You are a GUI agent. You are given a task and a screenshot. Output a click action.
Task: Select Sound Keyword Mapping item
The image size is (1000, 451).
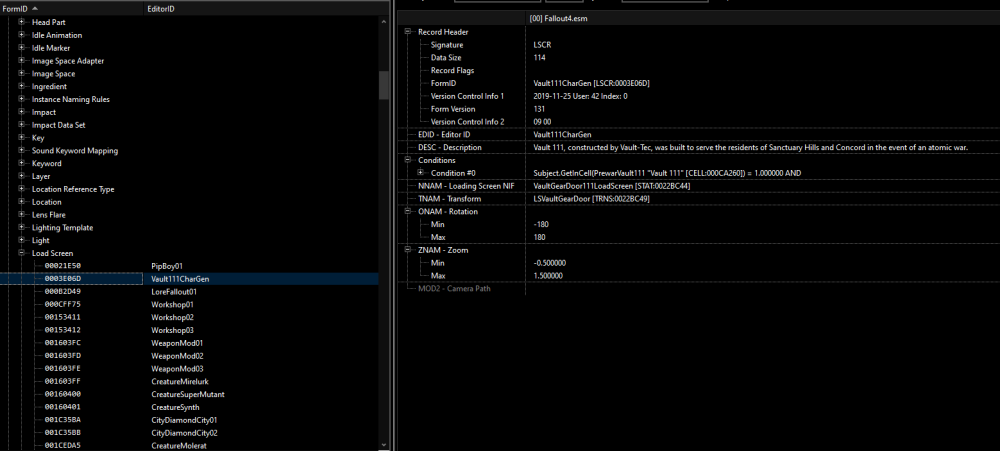75,151
